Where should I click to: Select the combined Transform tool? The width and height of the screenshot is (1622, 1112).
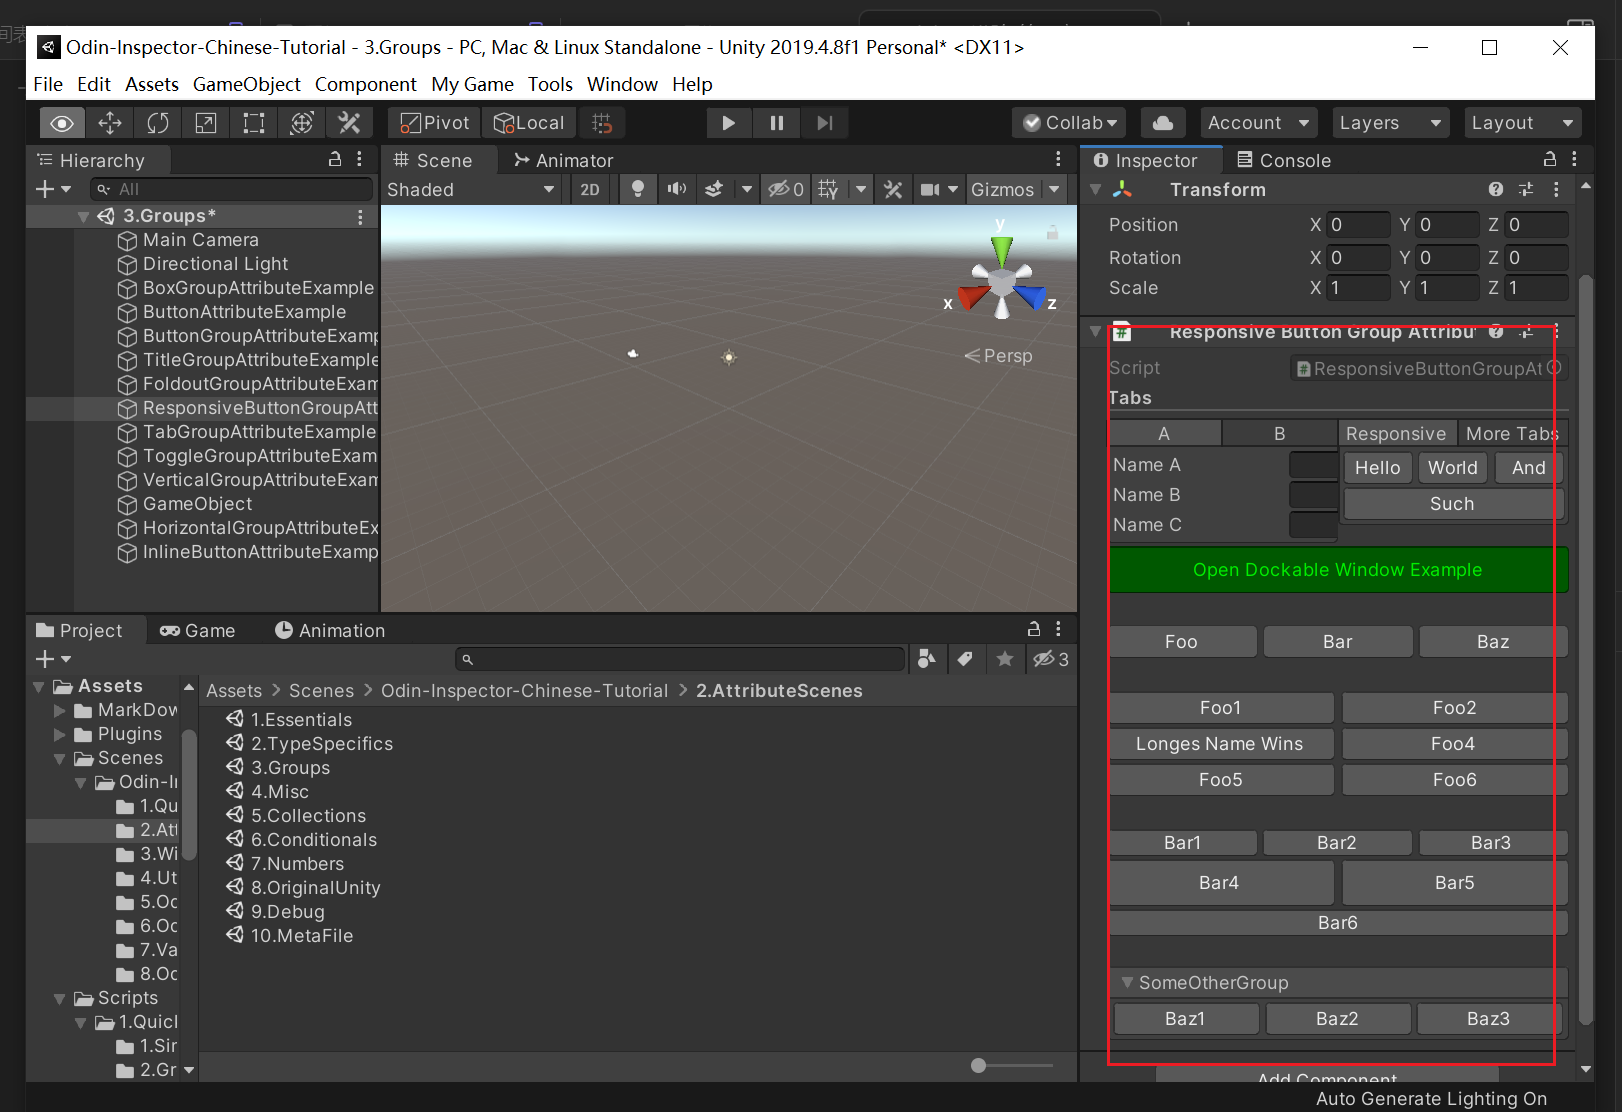[x=302, y=123]
